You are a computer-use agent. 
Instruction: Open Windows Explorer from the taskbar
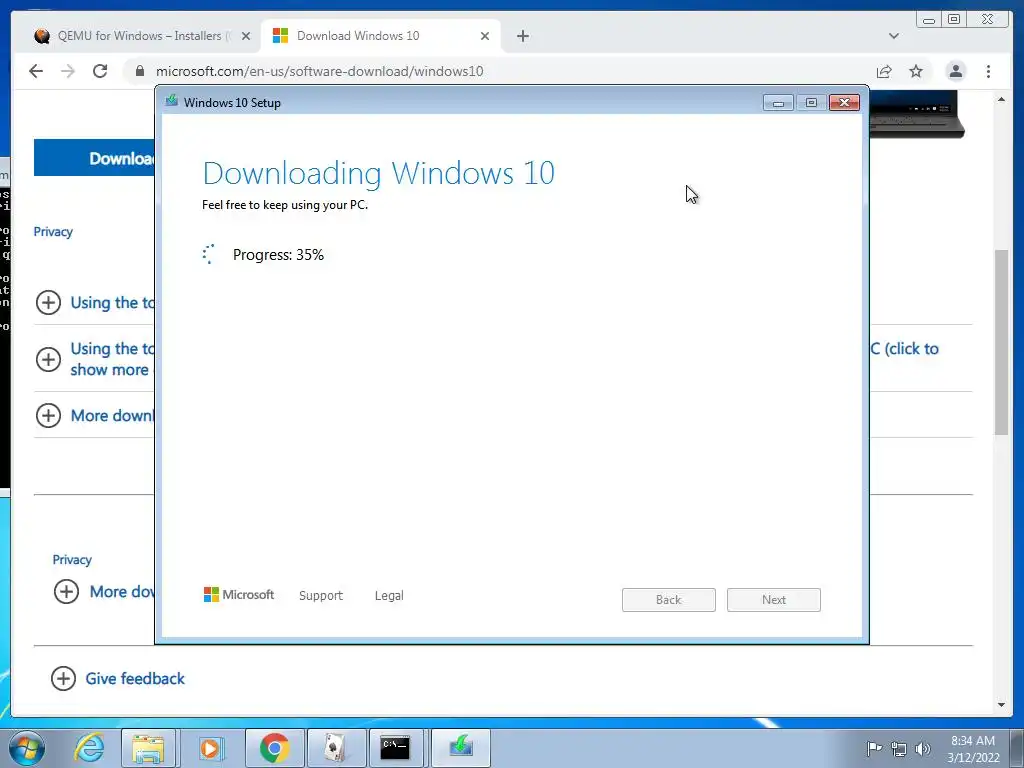[x=148, y=748]
